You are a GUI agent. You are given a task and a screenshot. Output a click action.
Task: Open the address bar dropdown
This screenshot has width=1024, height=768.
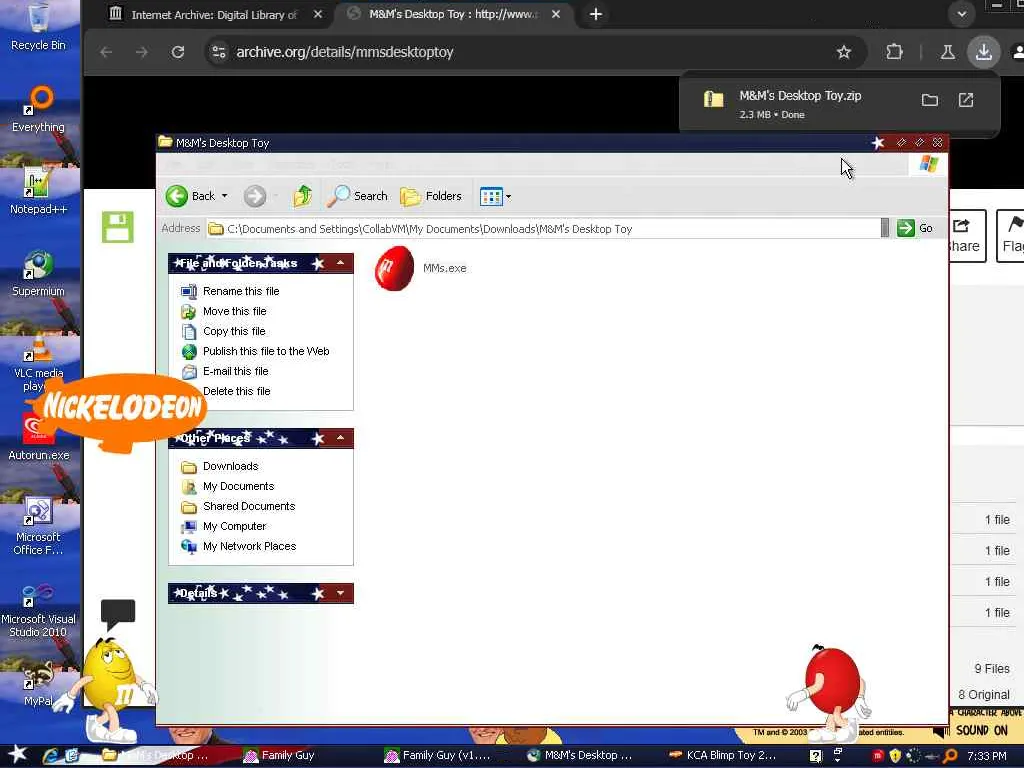(885, 228)
